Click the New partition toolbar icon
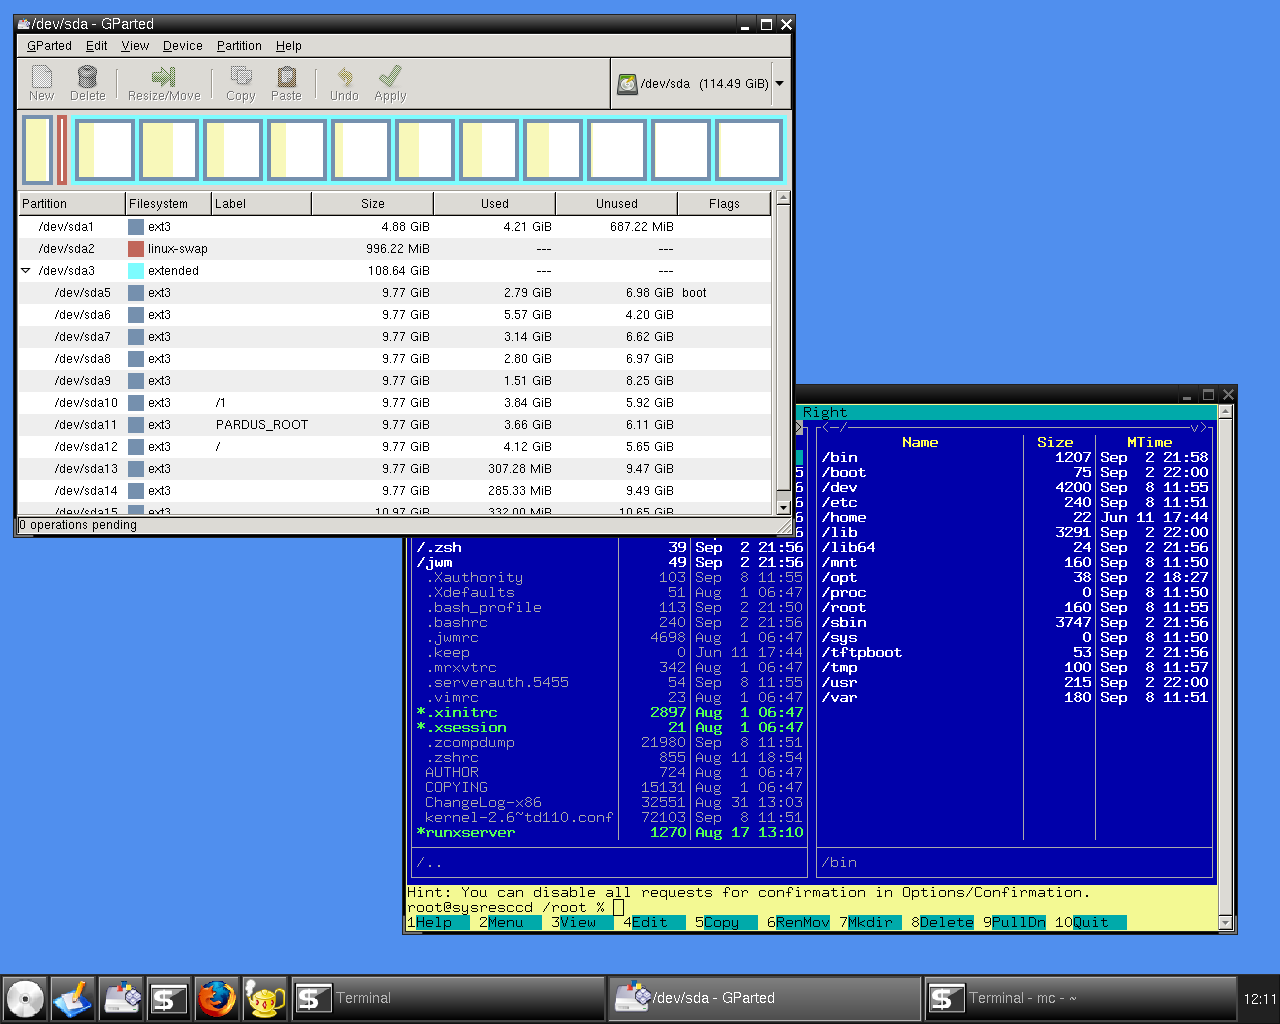 click(41, 83)
